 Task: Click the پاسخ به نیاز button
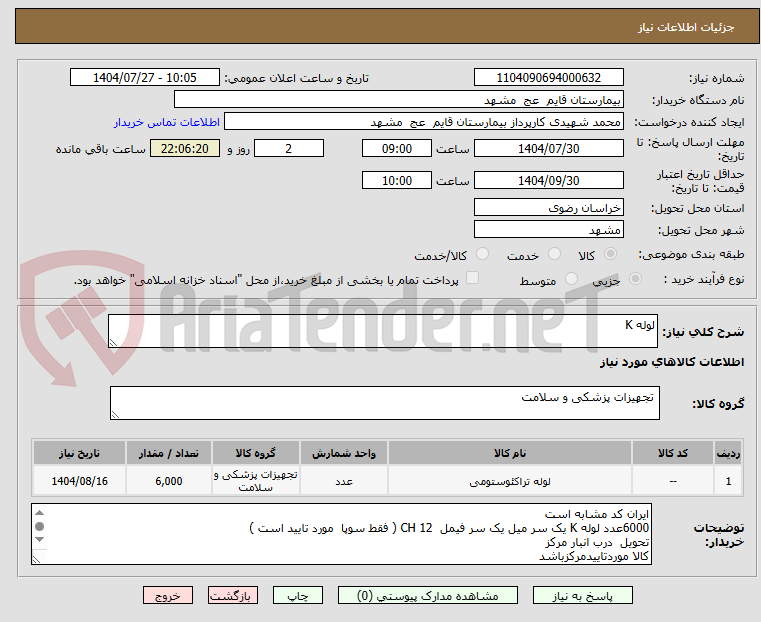coord(582,595)
